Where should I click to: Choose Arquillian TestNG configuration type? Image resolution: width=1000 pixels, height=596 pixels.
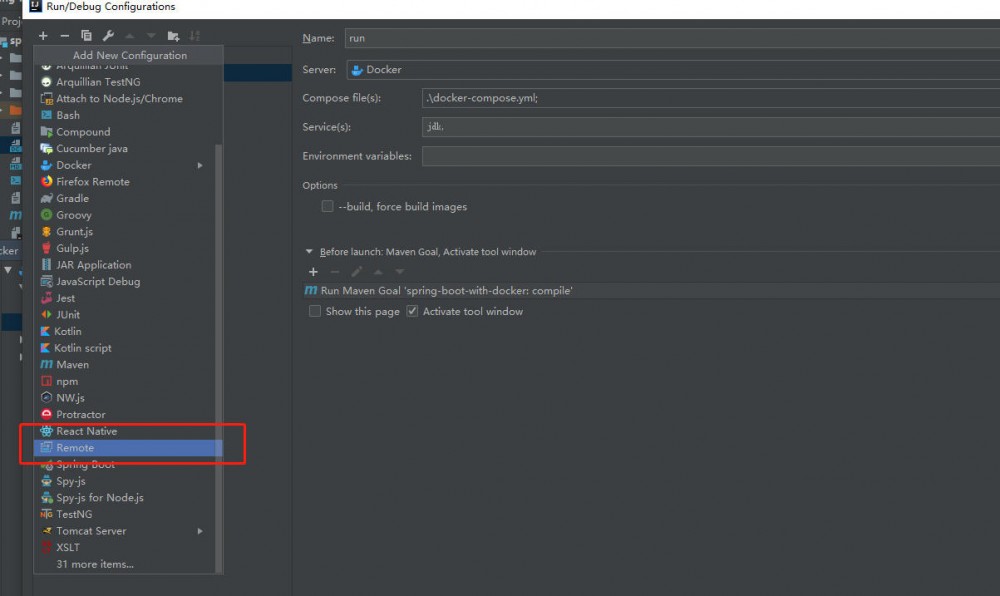tap(128, 82)
